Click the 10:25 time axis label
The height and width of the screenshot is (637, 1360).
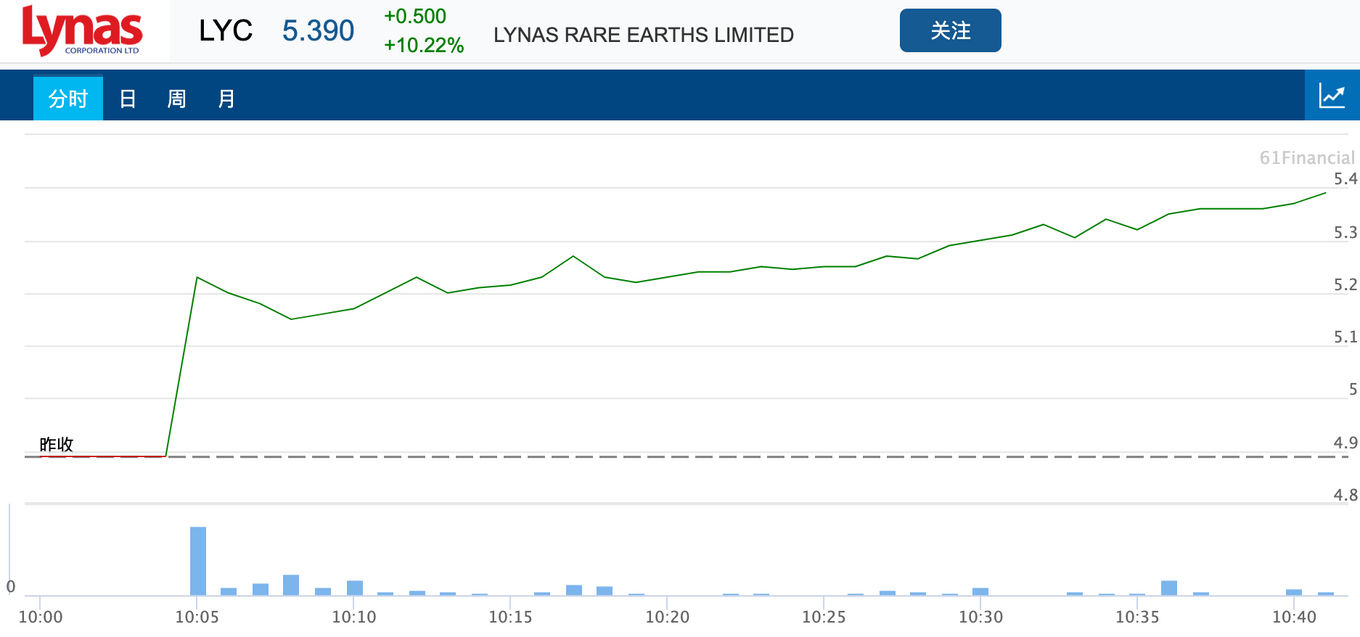(x=824, y=617)
